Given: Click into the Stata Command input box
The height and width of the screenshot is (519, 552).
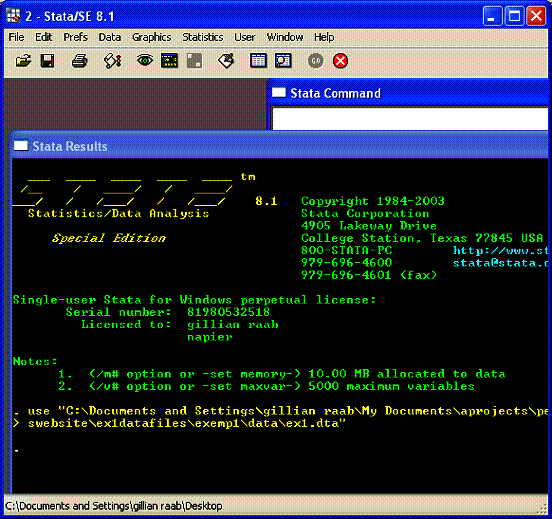Looking at the screenshot, I should click(x=410, y=118).
